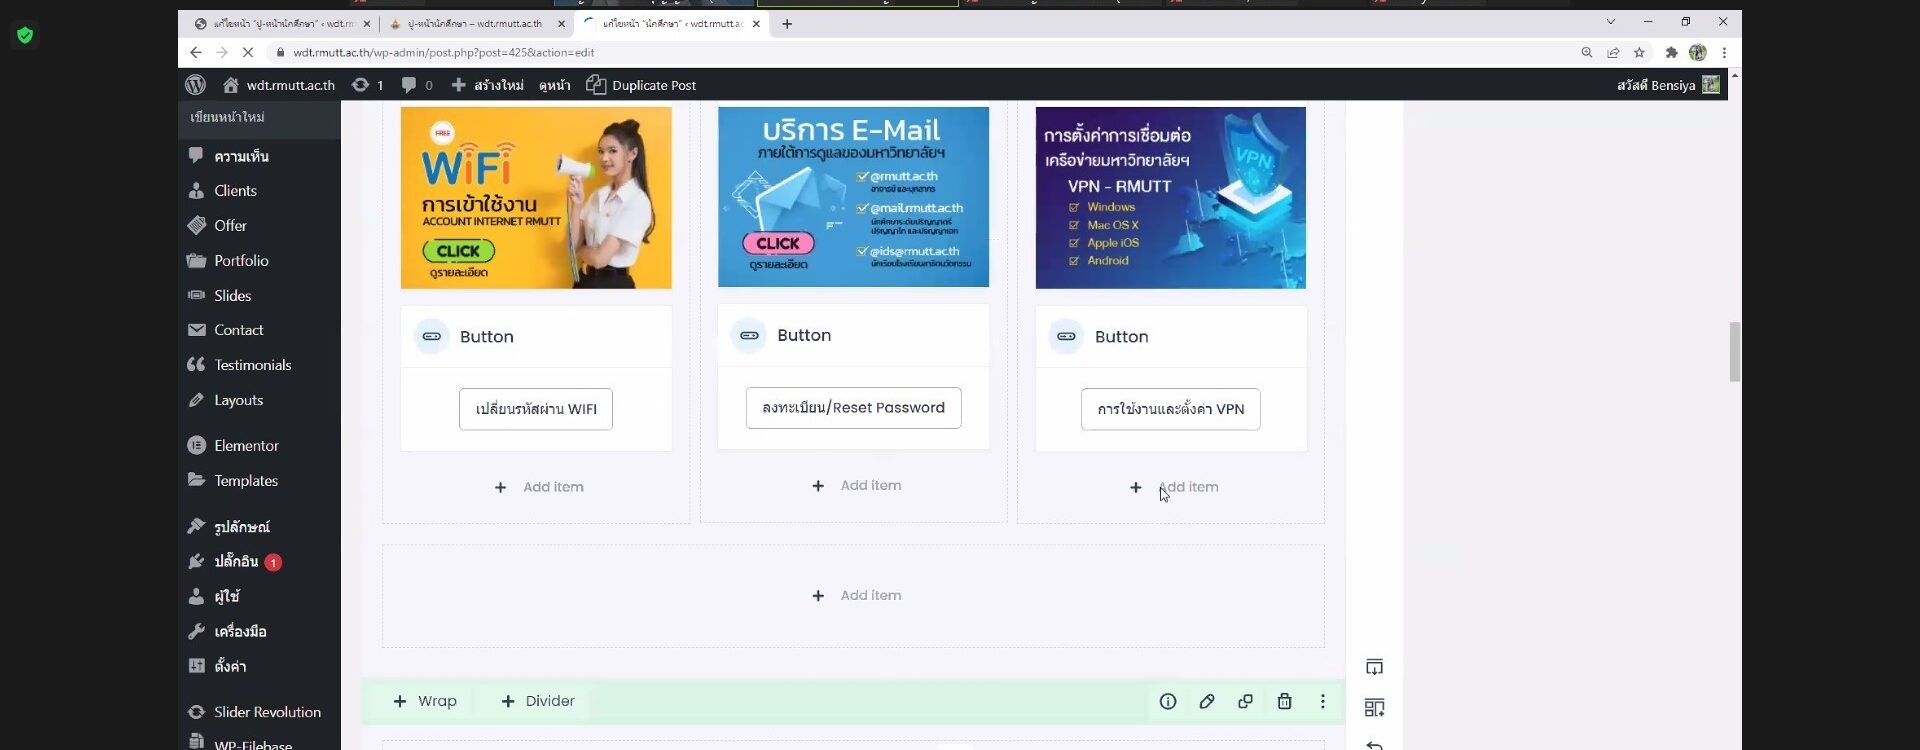This screenshot has height=750, width=1920.
Task: Open the WordPress logo menu
Action: point(196,85)
